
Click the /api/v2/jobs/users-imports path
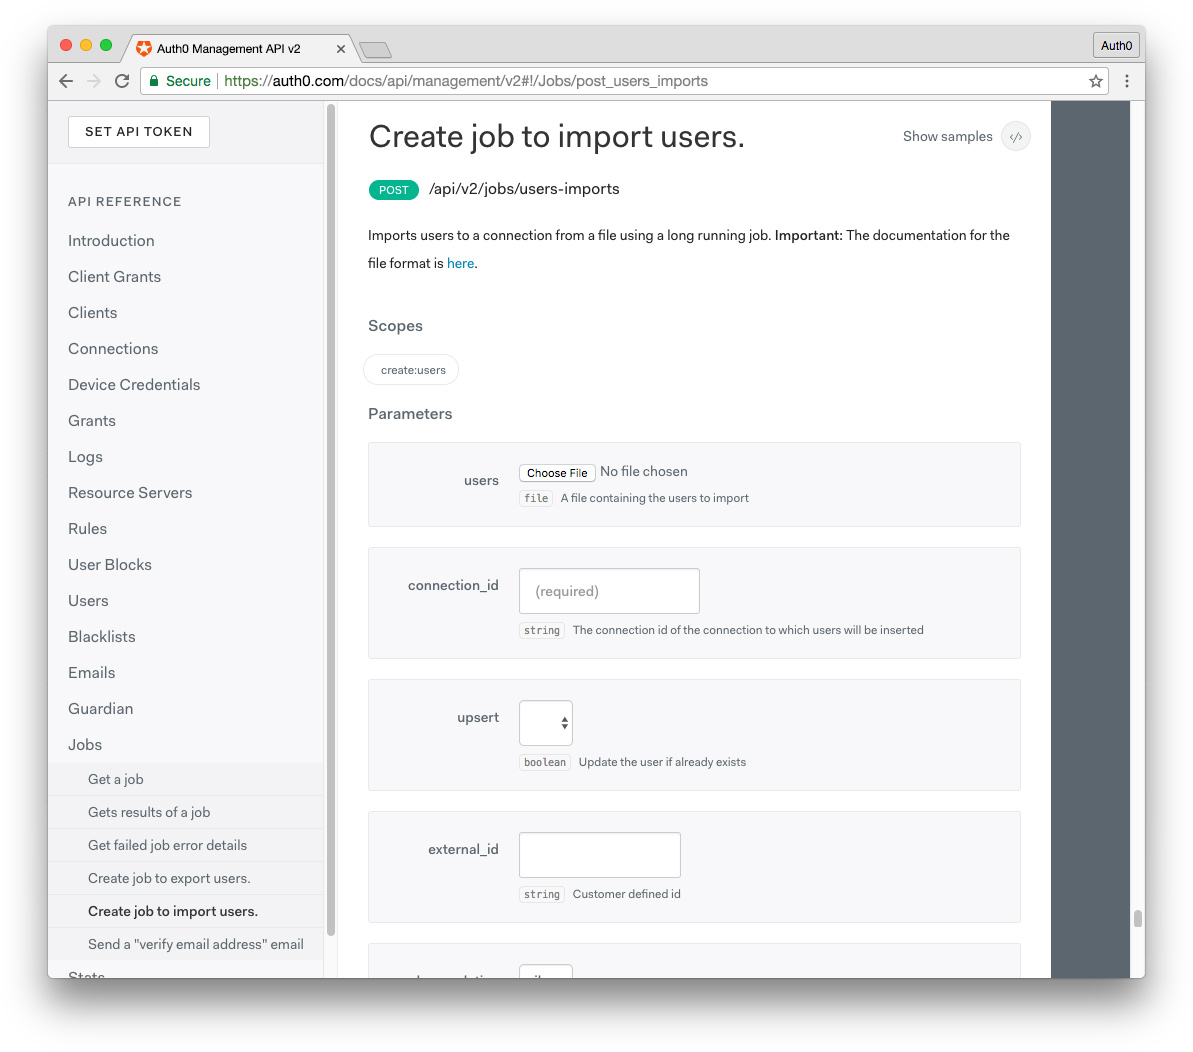(524, 189)
